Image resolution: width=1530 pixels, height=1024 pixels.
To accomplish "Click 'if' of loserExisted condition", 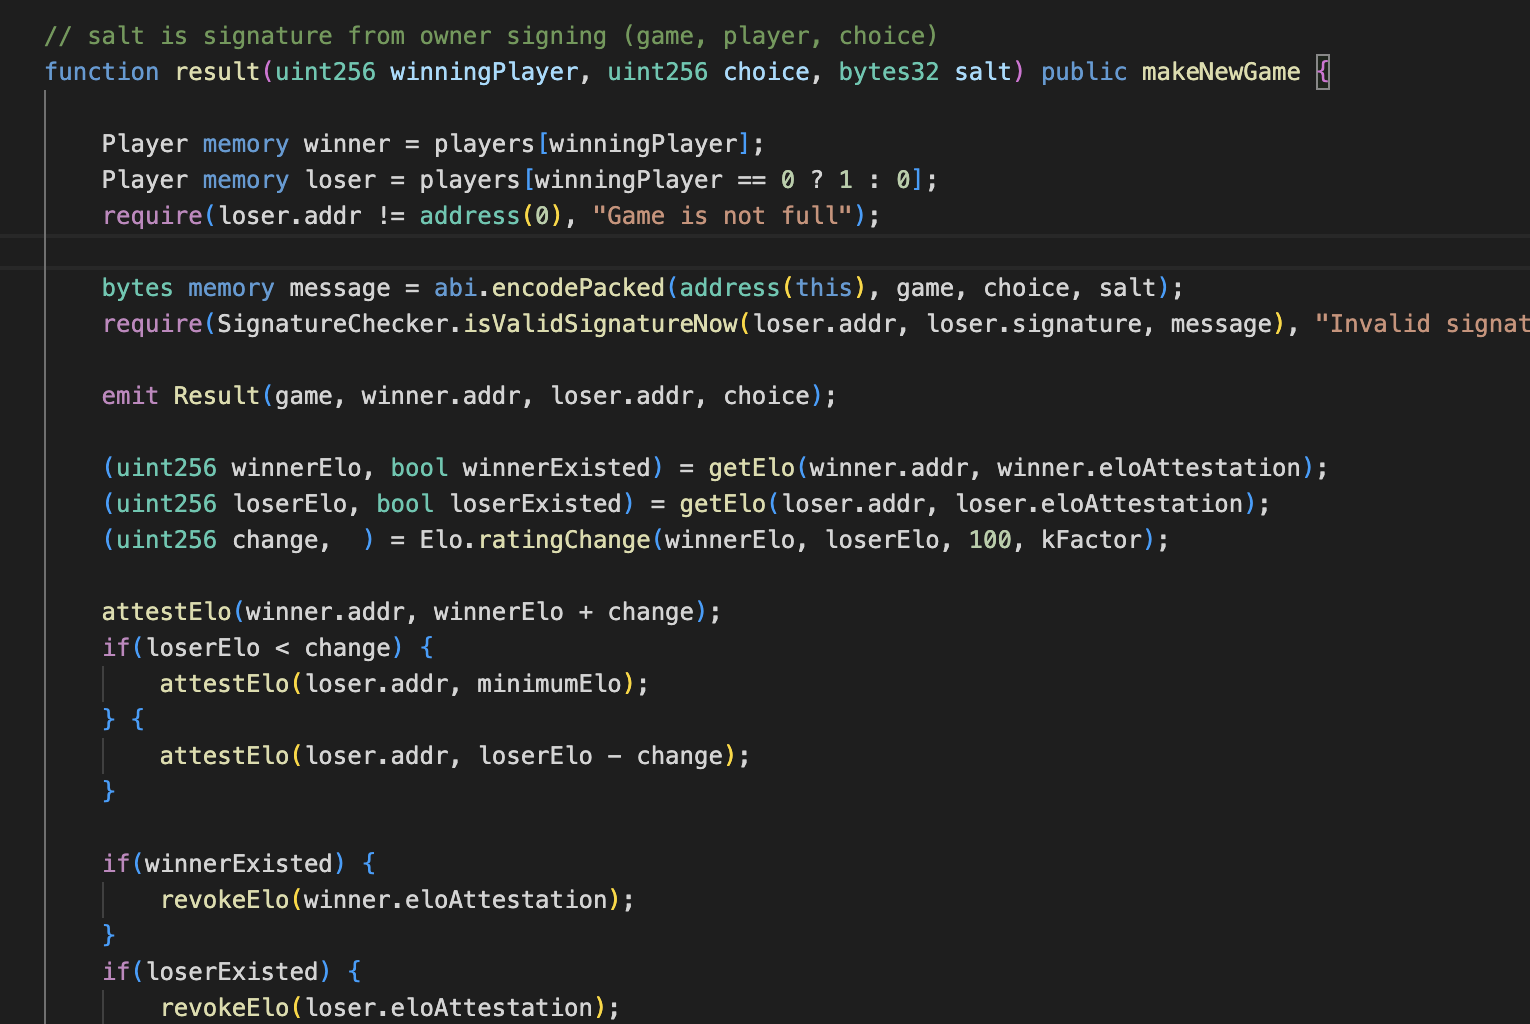I will (116, 972).
